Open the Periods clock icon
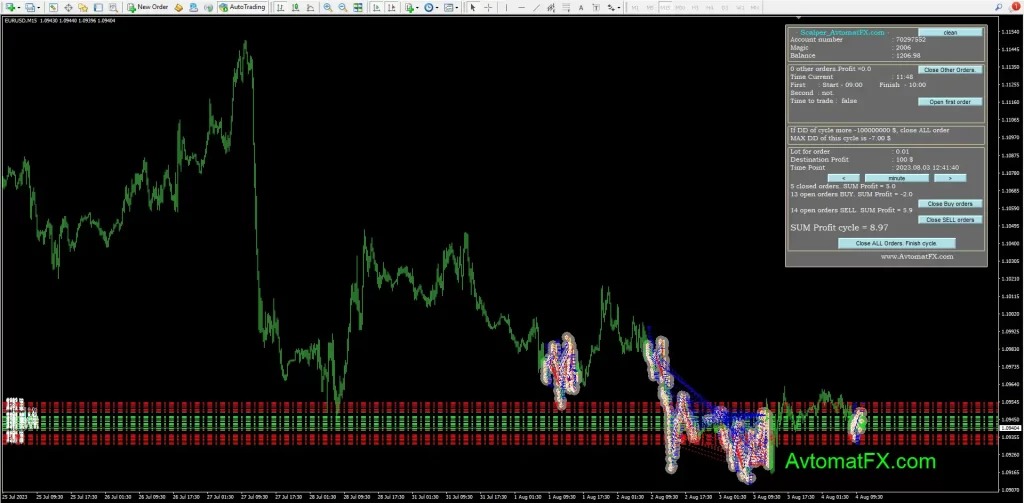 428,7
